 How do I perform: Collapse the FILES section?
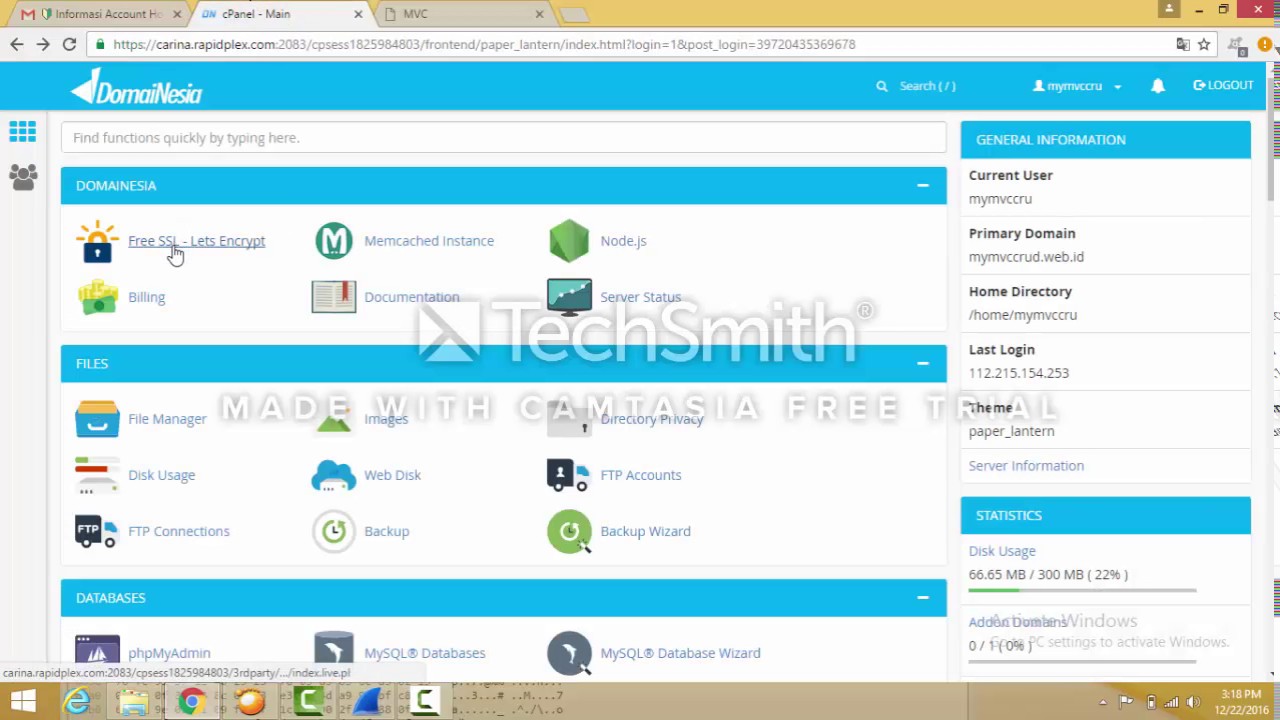(923, 363)
